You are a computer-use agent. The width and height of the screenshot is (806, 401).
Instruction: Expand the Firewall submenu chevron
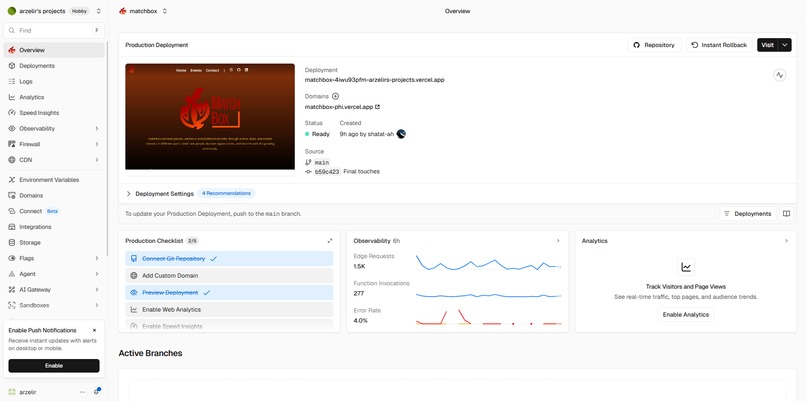[97, 144]
